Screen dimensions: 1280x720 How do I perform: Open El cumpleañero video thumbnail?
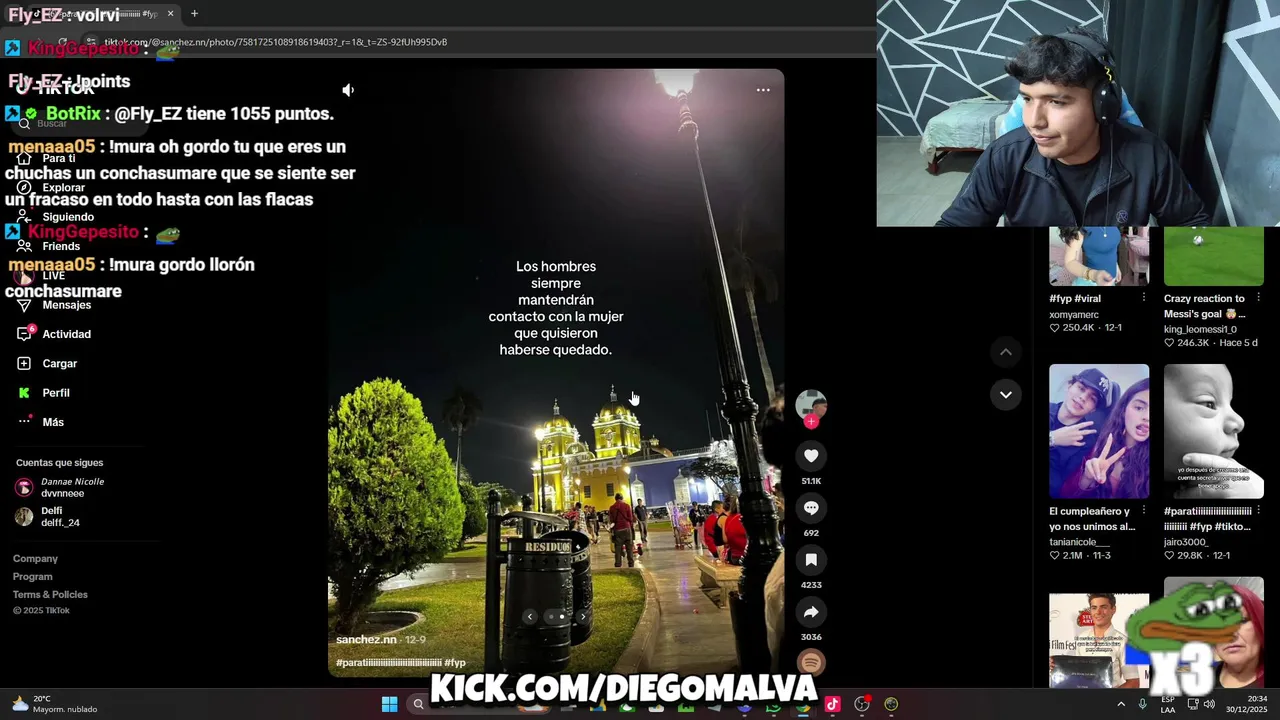point(1099,431)
